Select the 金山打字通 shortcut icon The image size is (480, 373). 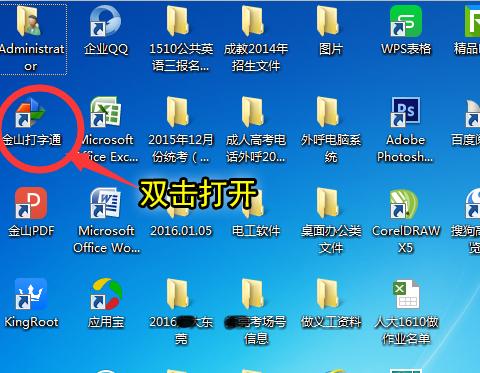(31, 113)
